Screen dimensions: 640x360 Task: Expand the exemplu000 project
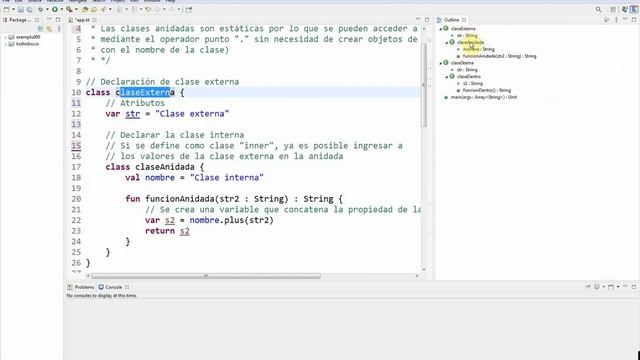pyautogui.click(x=5, y=37)
